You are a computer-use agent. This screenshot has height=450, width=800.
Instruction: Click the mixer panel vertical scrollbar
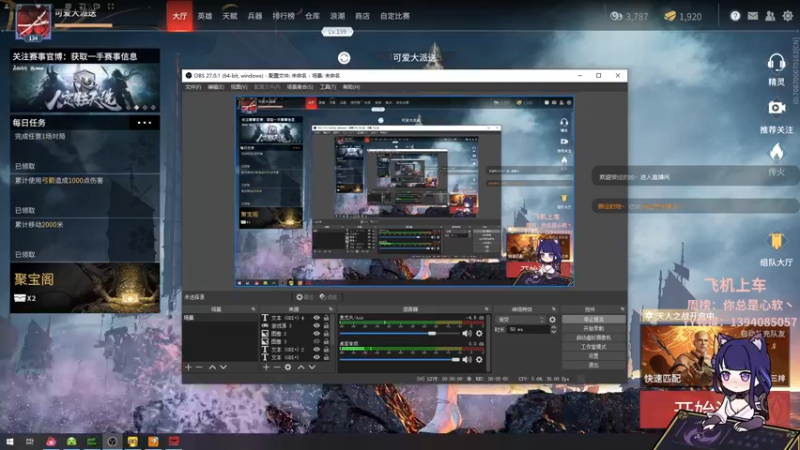click(x=488, y=343)
